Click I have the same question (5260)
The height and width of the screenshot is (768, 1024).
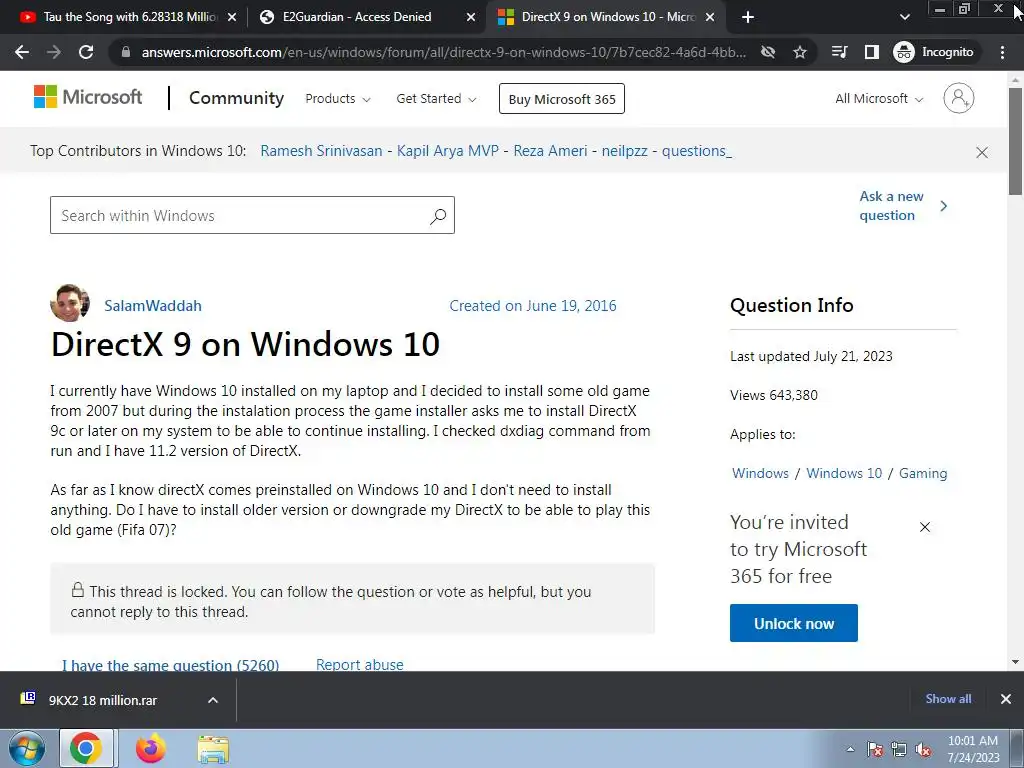(170, 664)
